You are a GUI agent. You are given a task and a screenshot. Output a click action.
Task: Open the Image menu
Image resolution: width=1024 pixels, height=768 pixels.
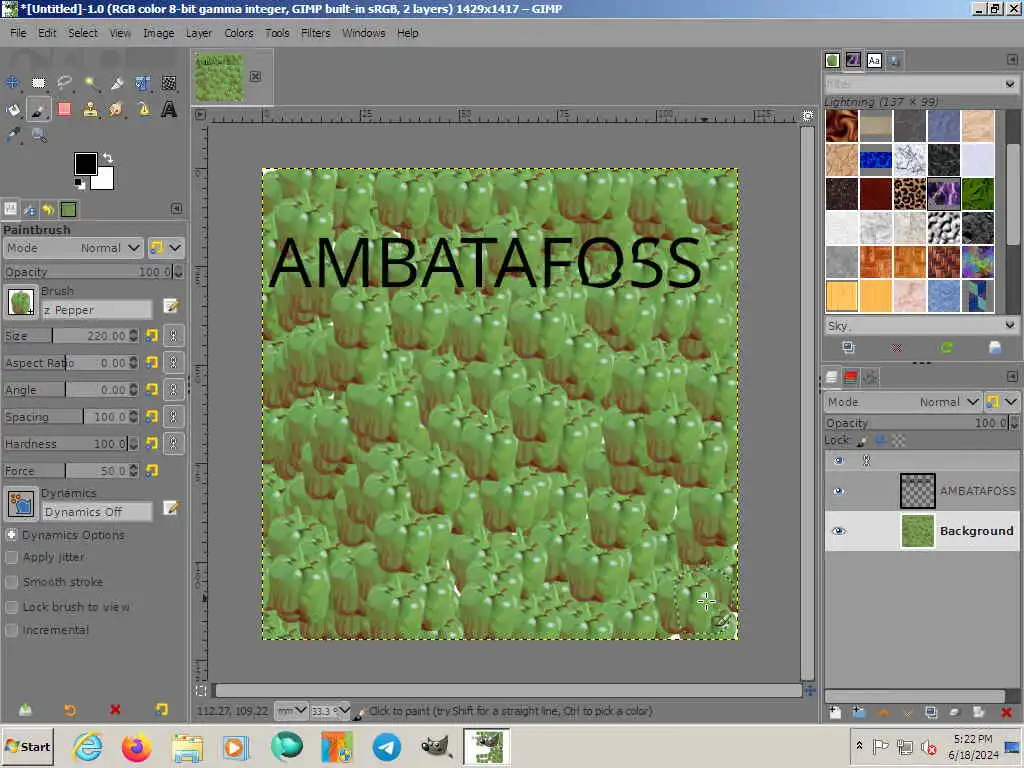point(159,33)
